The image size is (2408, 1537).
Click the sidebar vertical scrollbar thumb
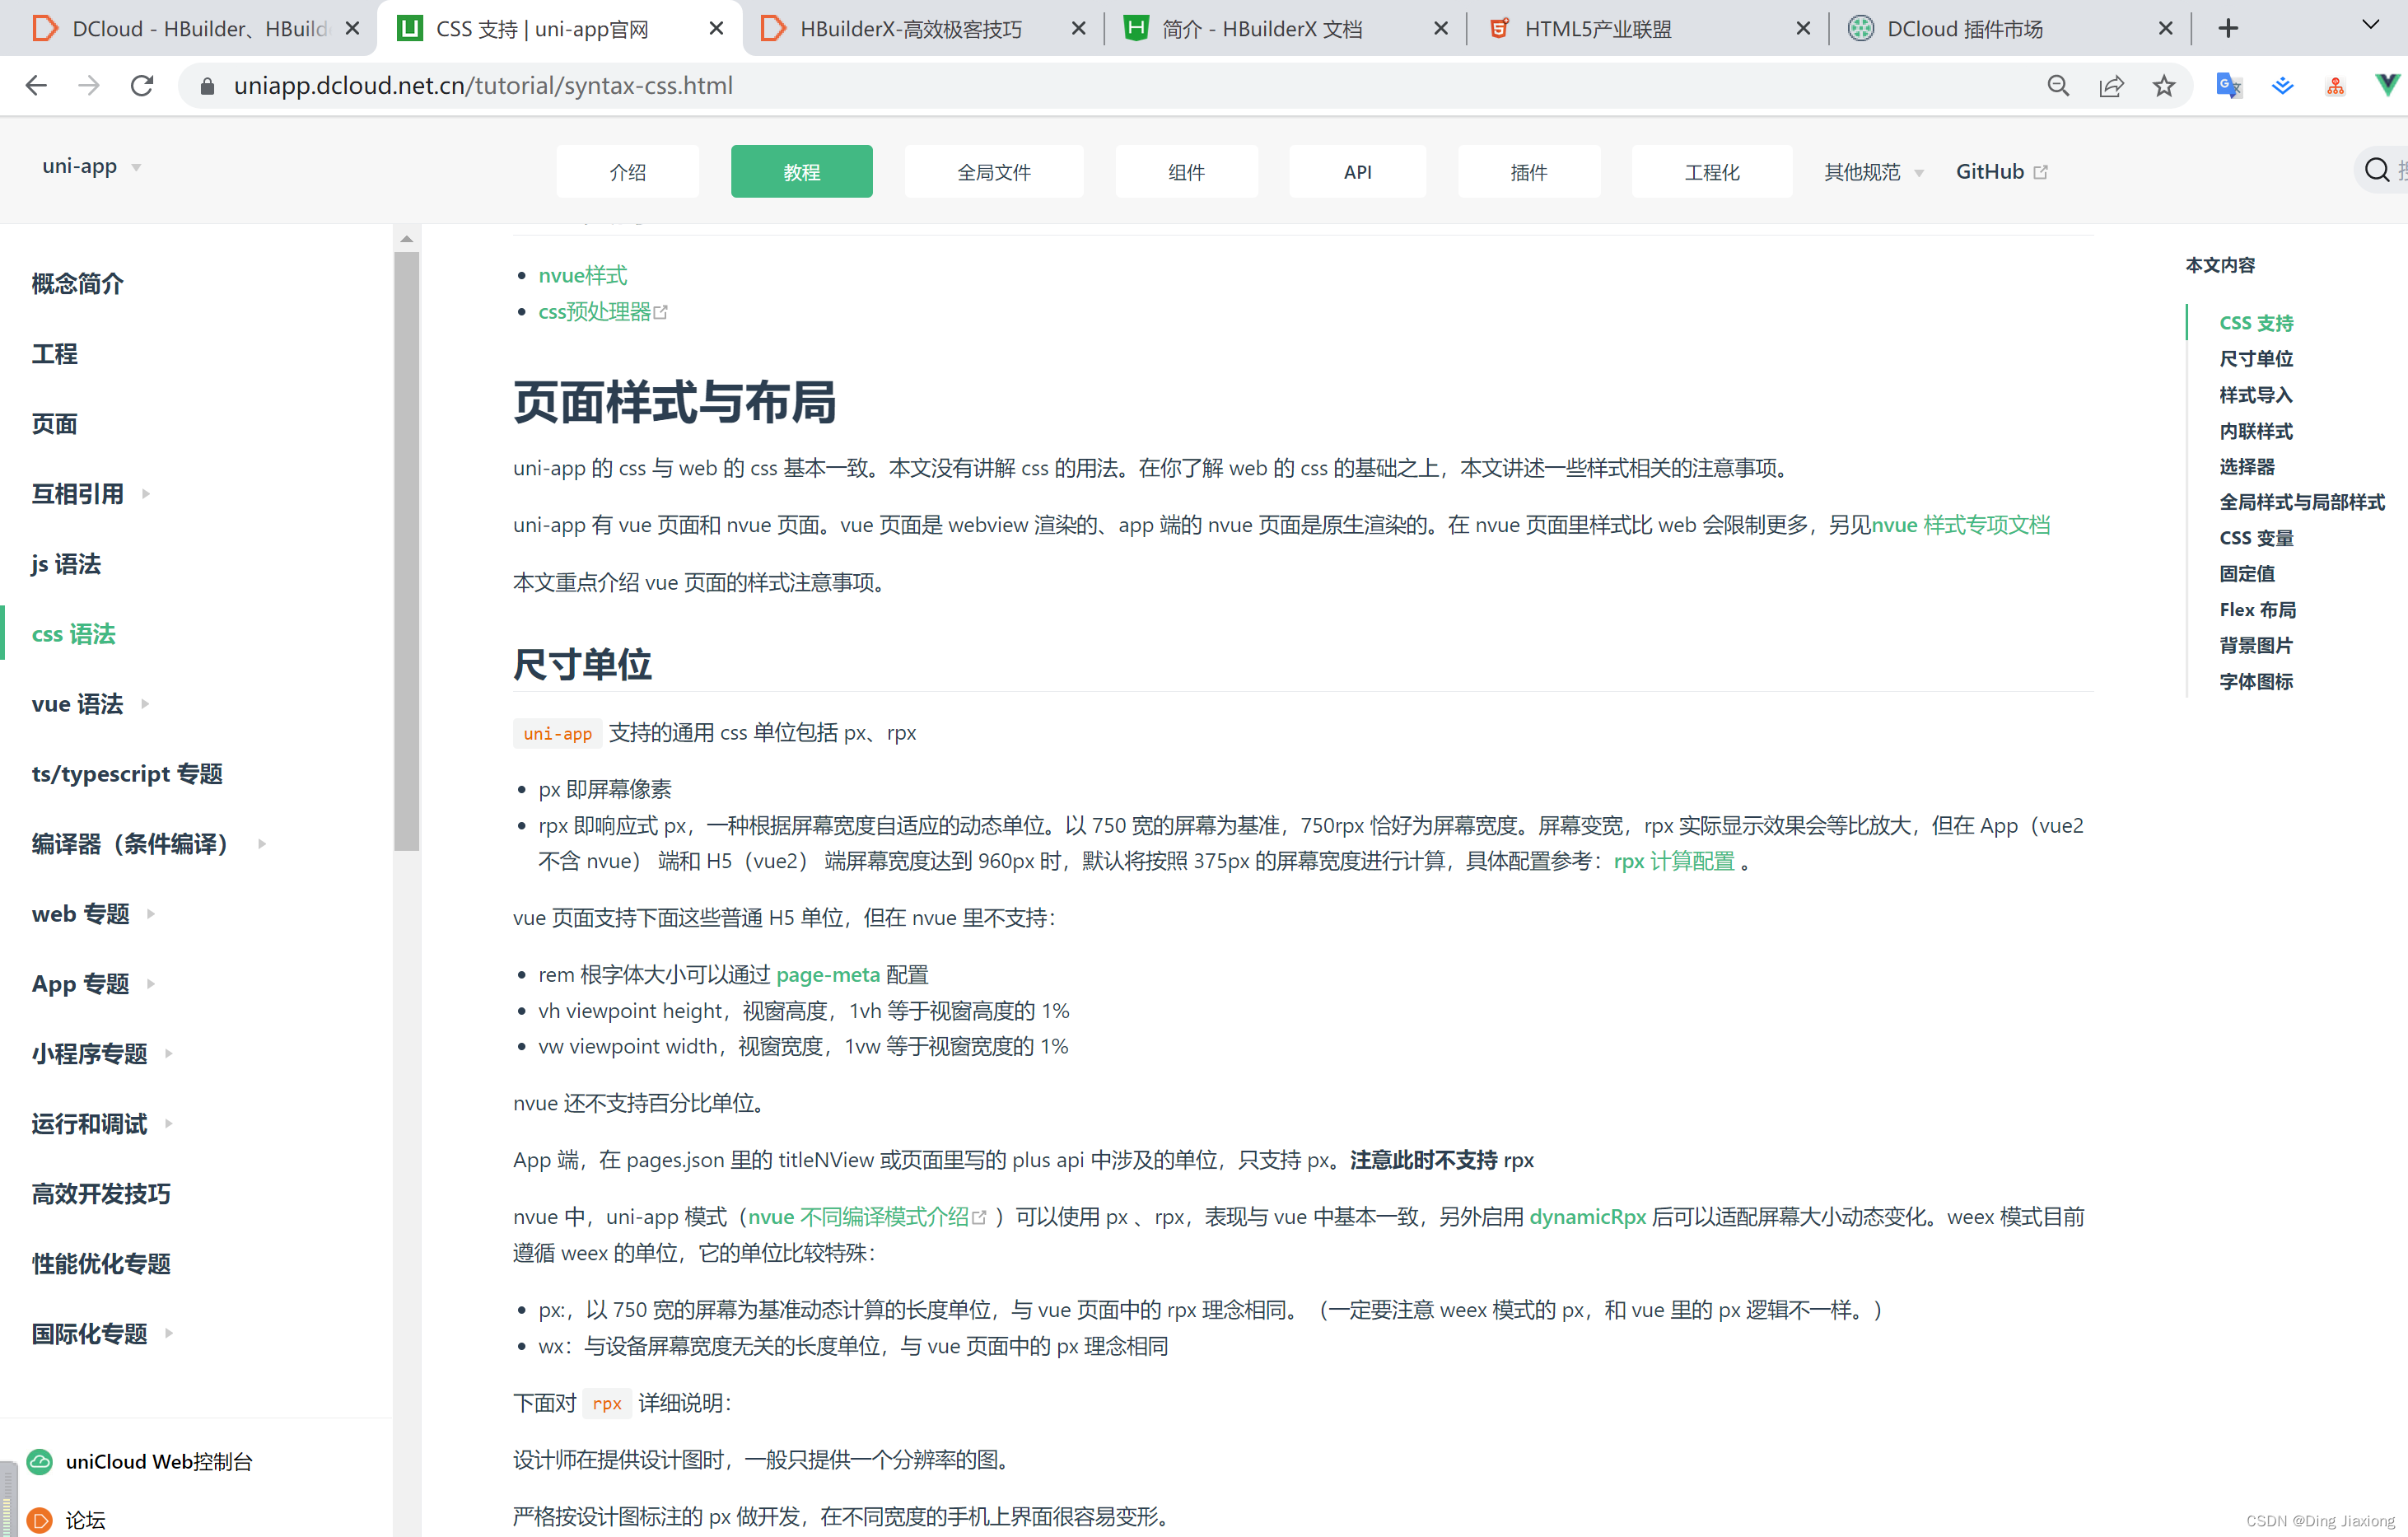pyautogui.click(x=406, y=550)
